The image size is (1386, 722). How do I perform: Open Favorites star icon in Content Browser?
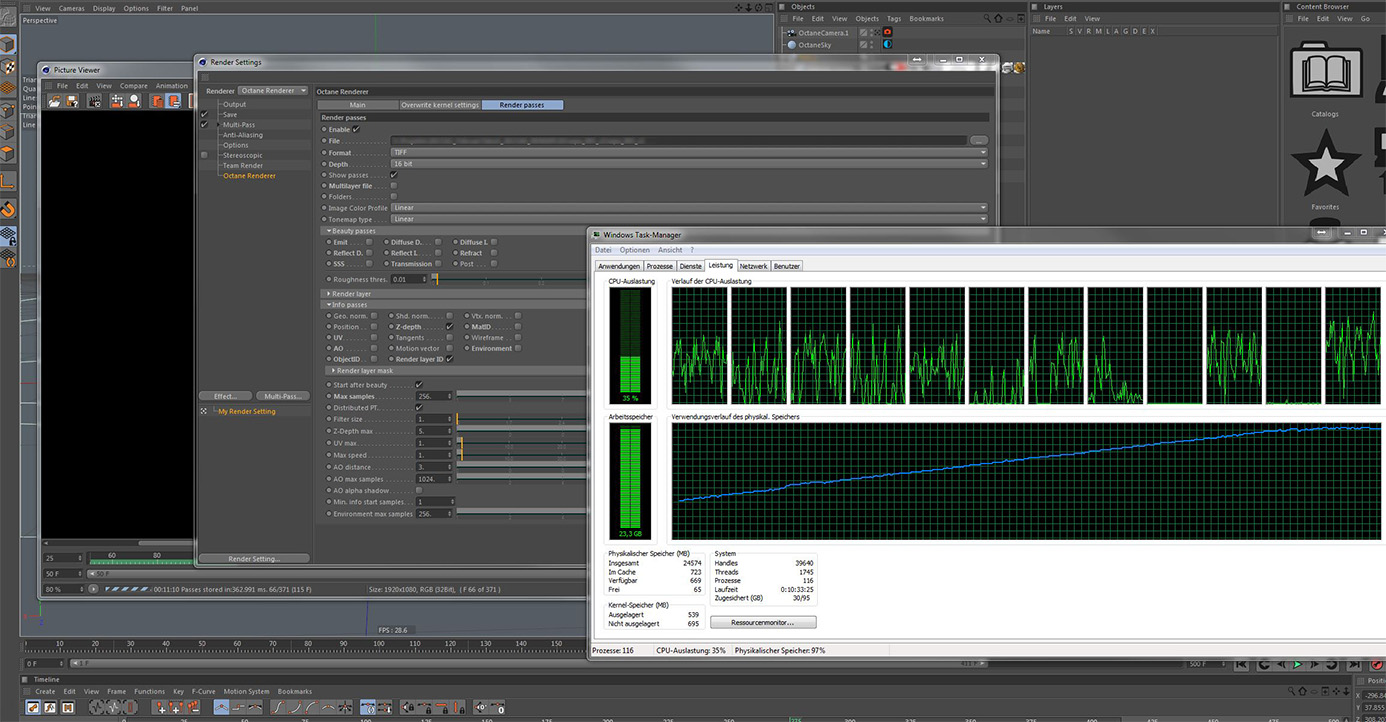tap(1325, 162)
